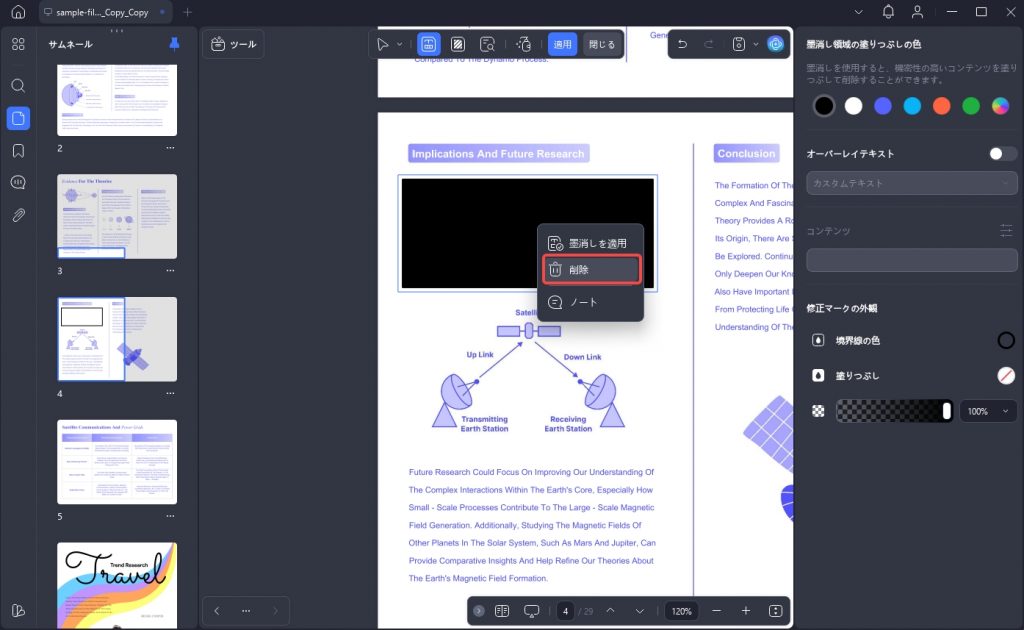Choose 削除 in context menu
Screen dimensions: 1024x630
click(591, 270)
